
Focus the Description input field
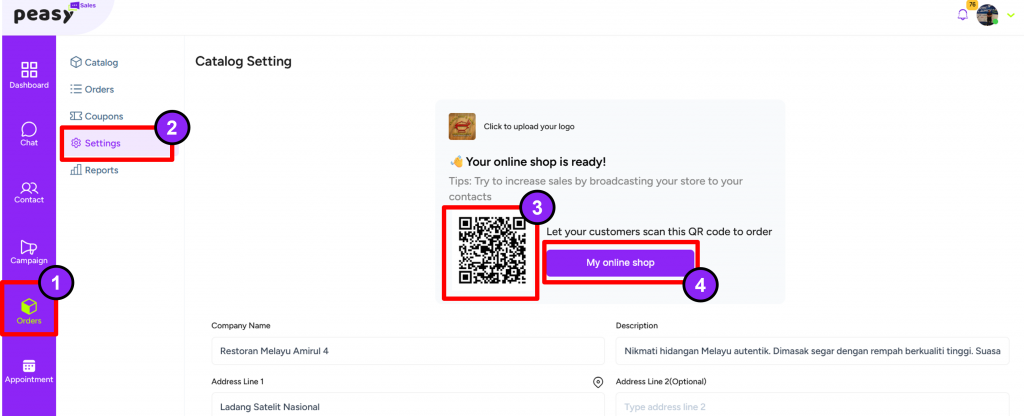click(812, 351)
